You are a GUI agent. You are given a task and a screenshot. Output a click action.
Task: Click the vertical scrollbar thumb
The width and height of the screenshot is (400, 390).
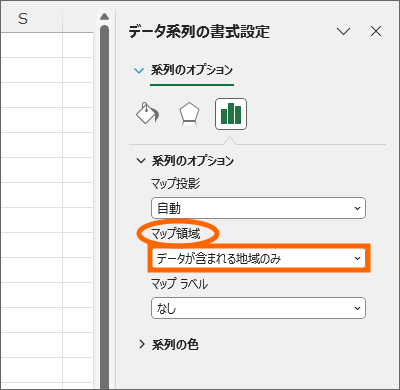[104, 207]
